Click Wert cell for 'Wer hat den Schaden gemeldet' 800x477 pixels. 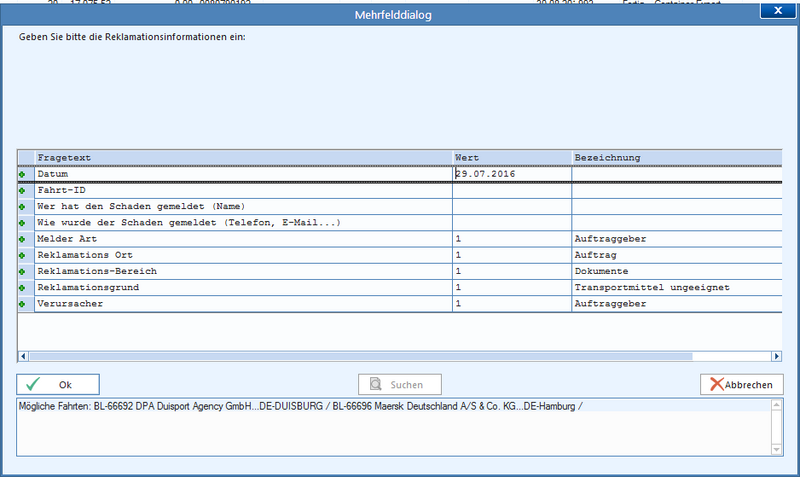pos(512,207)
